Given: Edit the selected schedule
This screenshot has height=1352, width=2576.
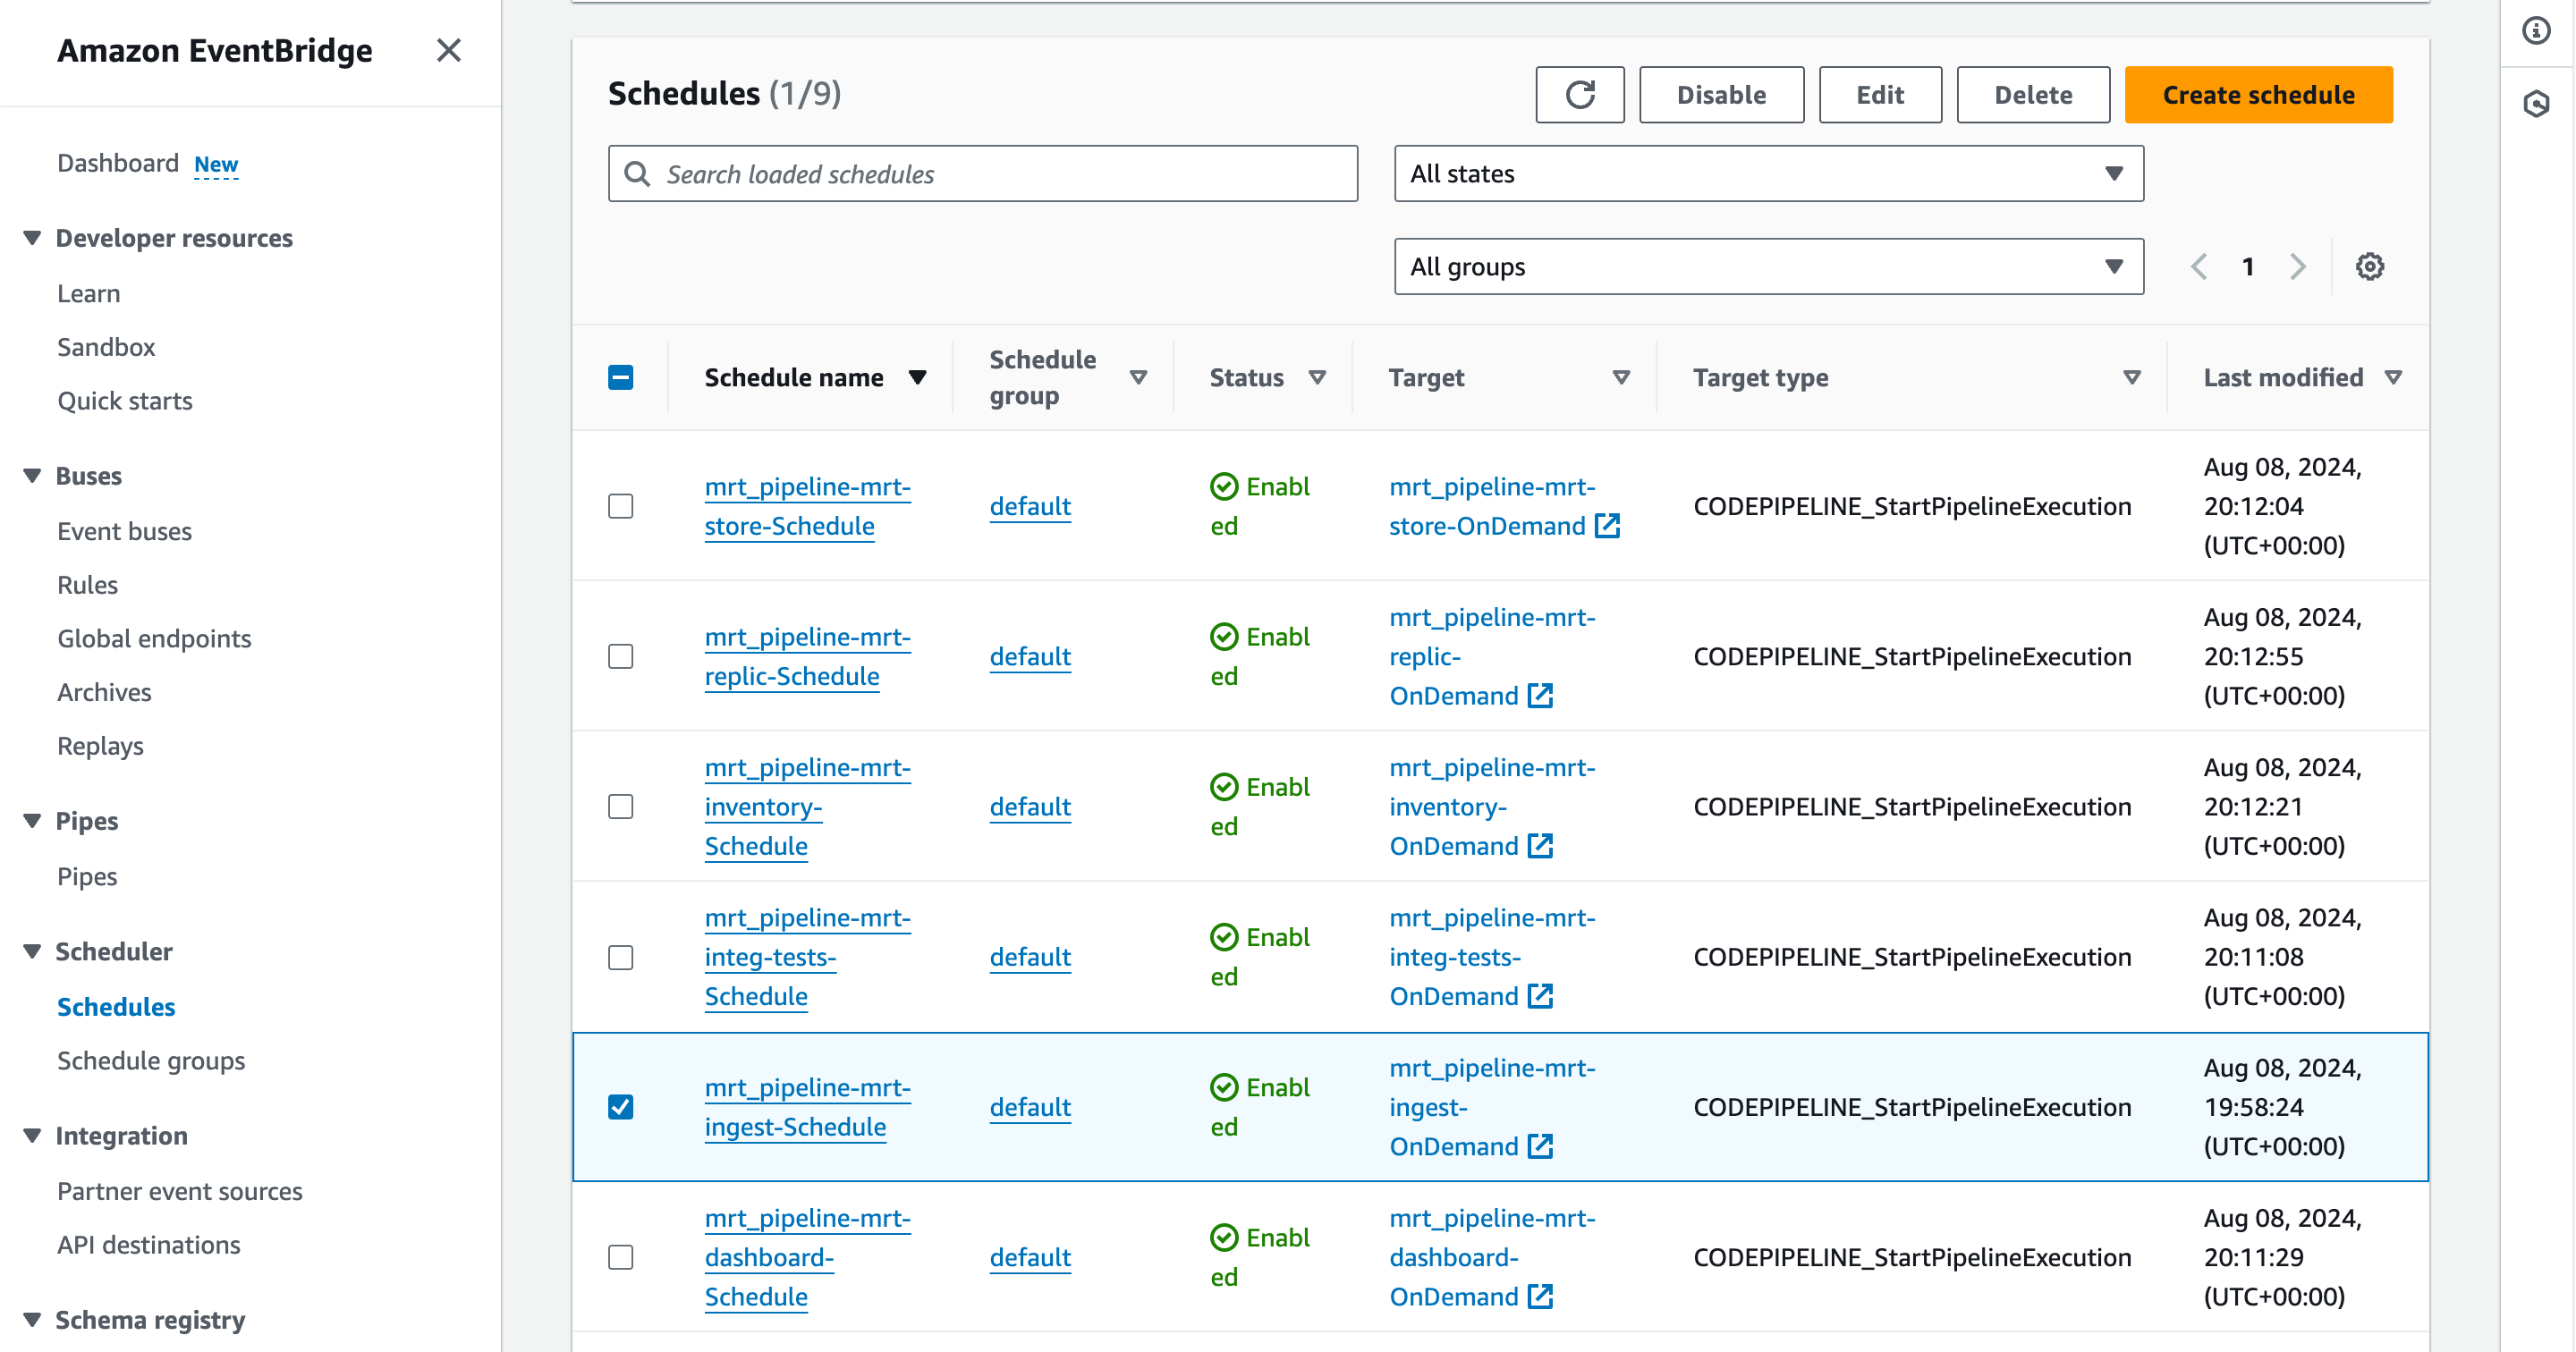Looking at the screenshot, I should point(1880,95).
